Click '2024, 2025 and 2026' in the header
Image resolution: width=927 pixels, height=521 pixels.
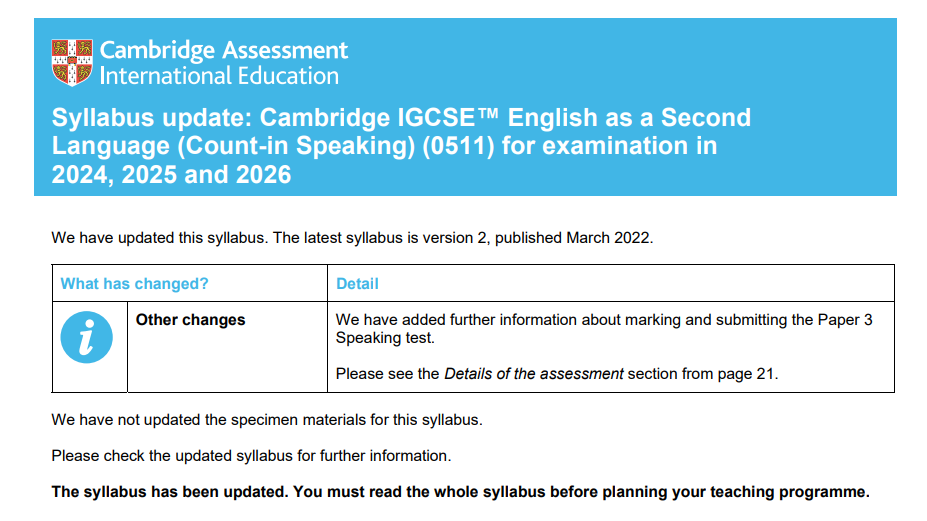pyautogui.click(x=171, y=175)
